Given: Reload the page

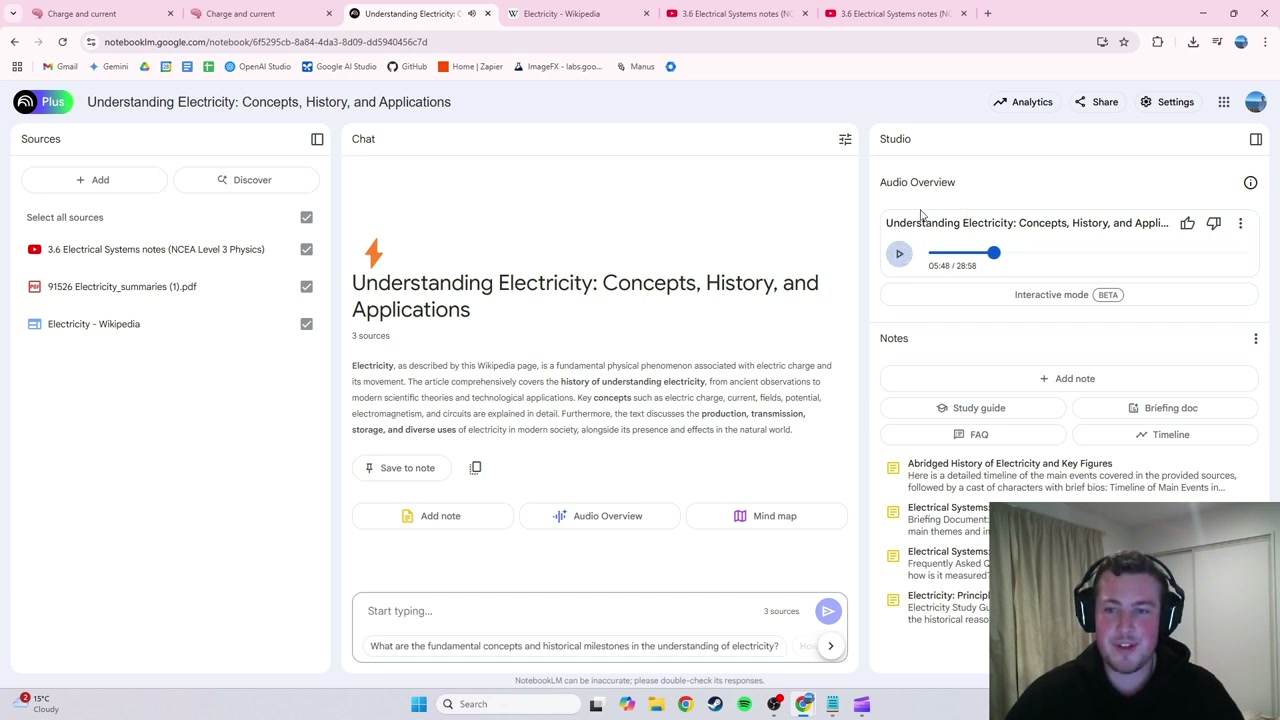Looking at the screenshot, I should 62,42.
